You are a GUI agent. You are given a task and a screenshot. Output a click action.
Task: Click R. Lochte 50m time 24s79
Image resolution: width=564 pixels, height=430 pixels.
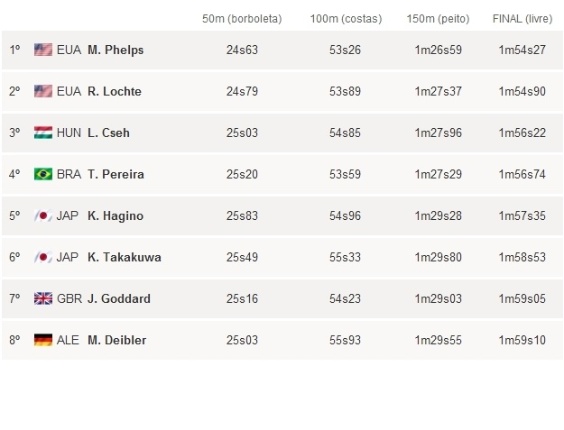click(x=242, y=91)
